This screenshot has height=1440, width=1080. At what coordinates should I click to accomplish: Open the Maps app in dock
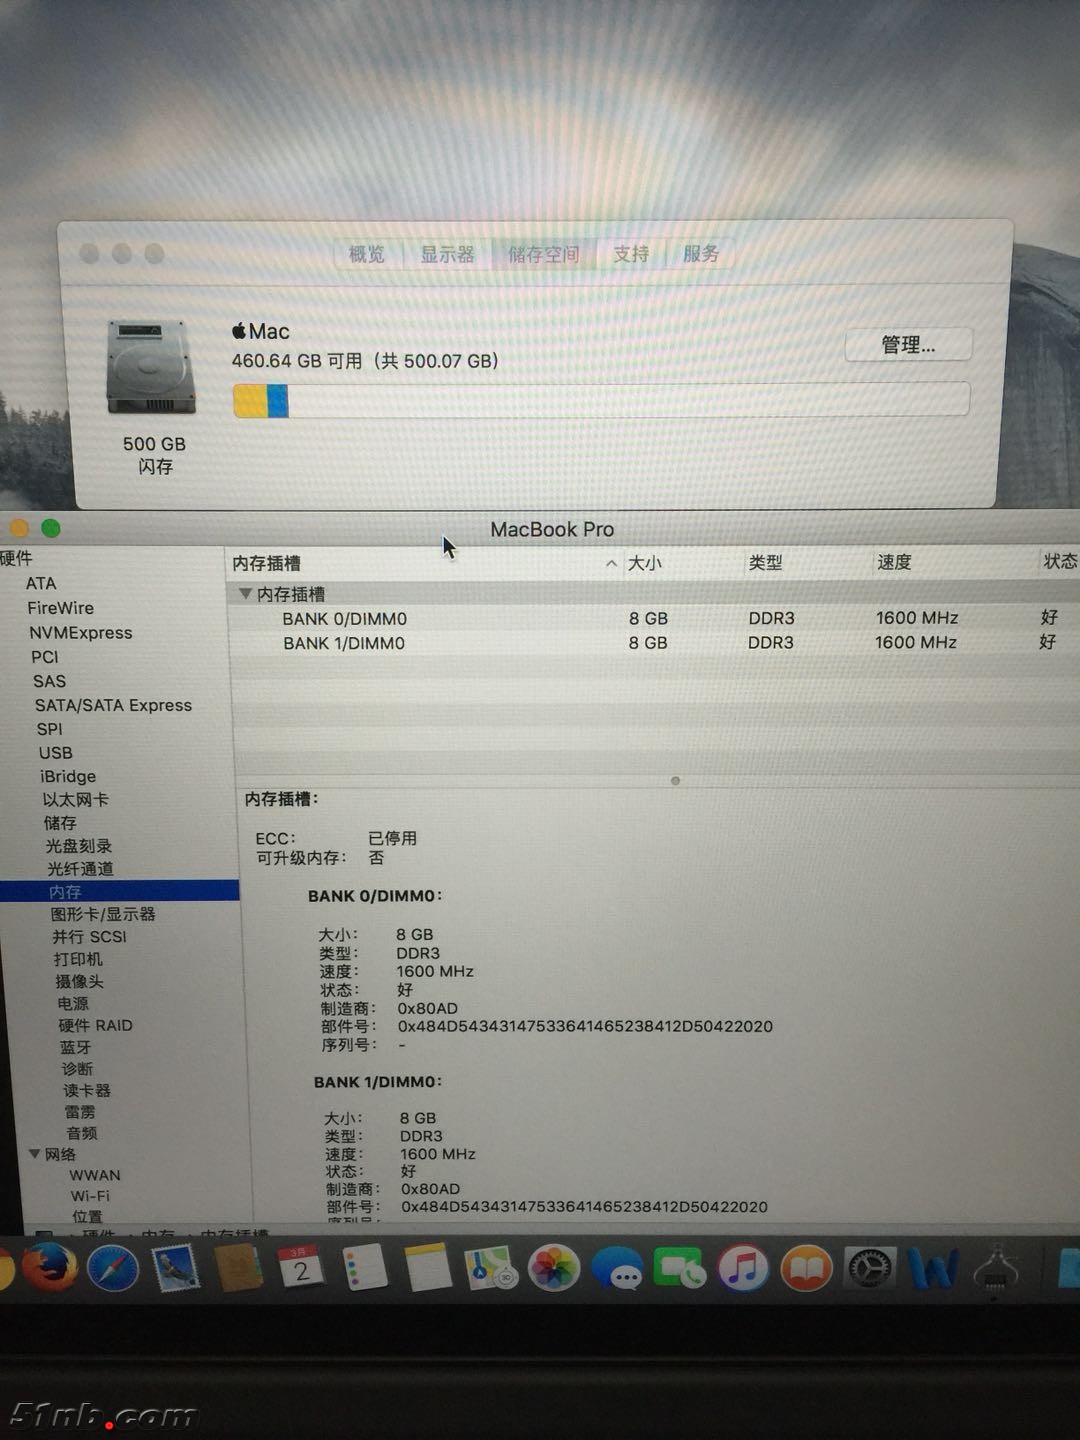(489, 1268)
